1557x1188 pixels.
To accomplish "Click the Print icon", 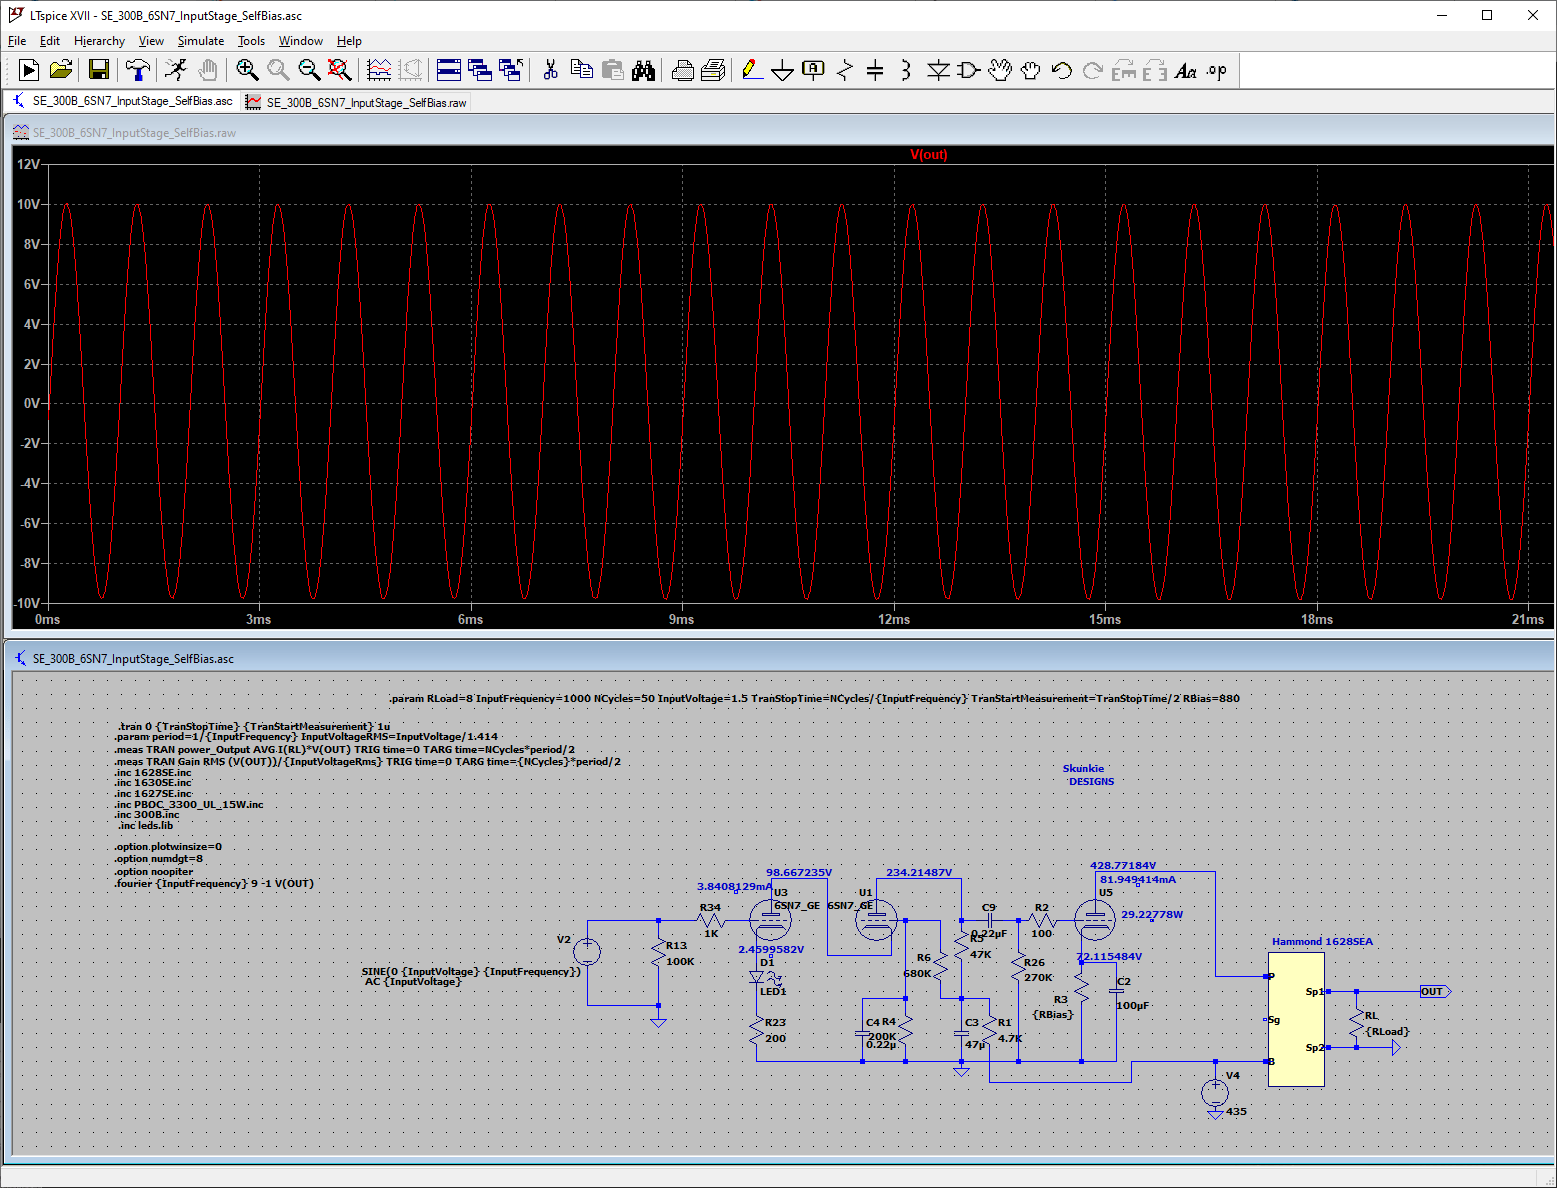I will (713, 70).
